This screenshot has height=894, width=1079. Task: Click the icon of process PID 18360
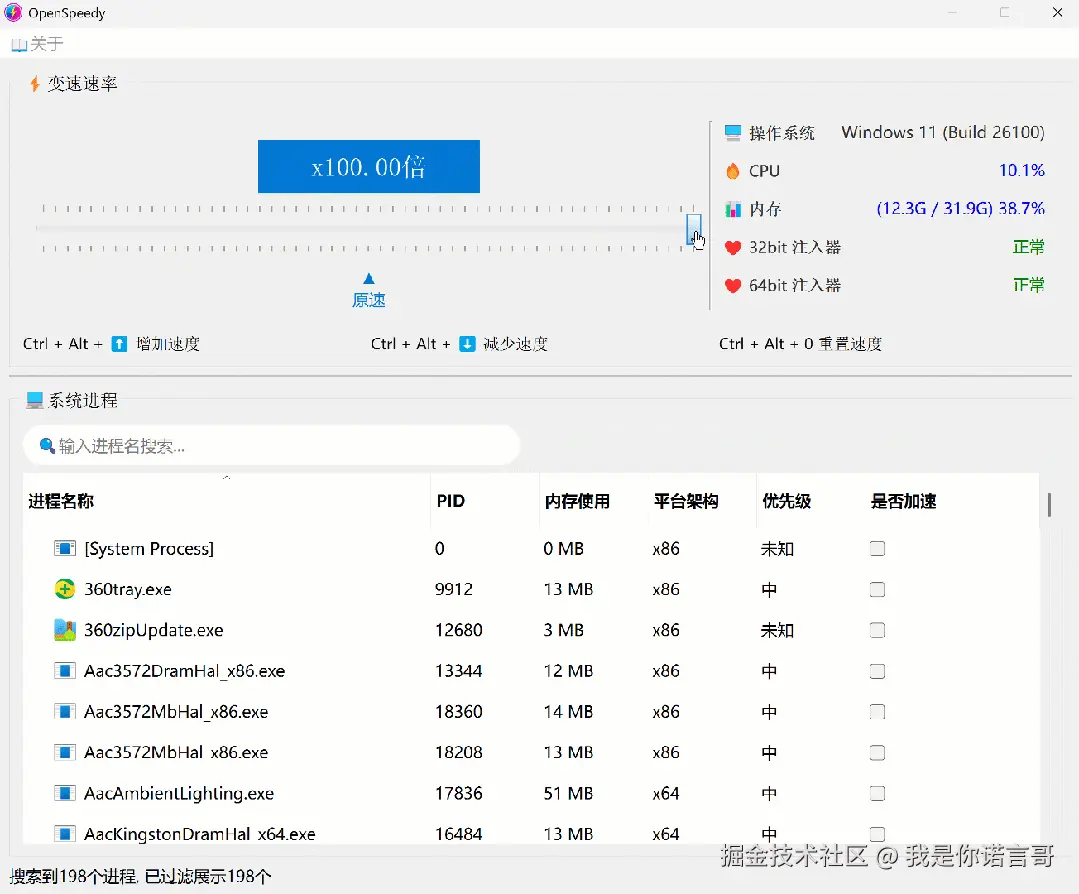[x=65, y=712]
